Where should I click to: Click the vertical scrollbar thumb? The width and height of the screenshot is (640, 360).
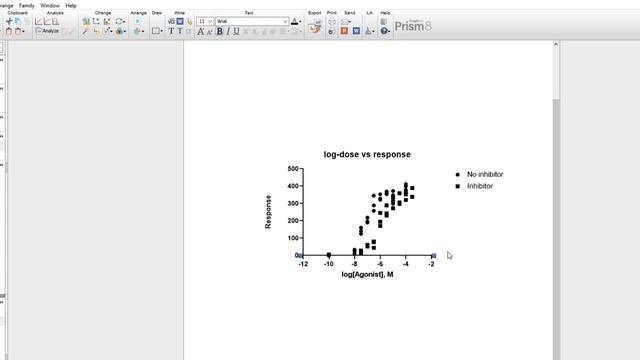click(556, 229)
